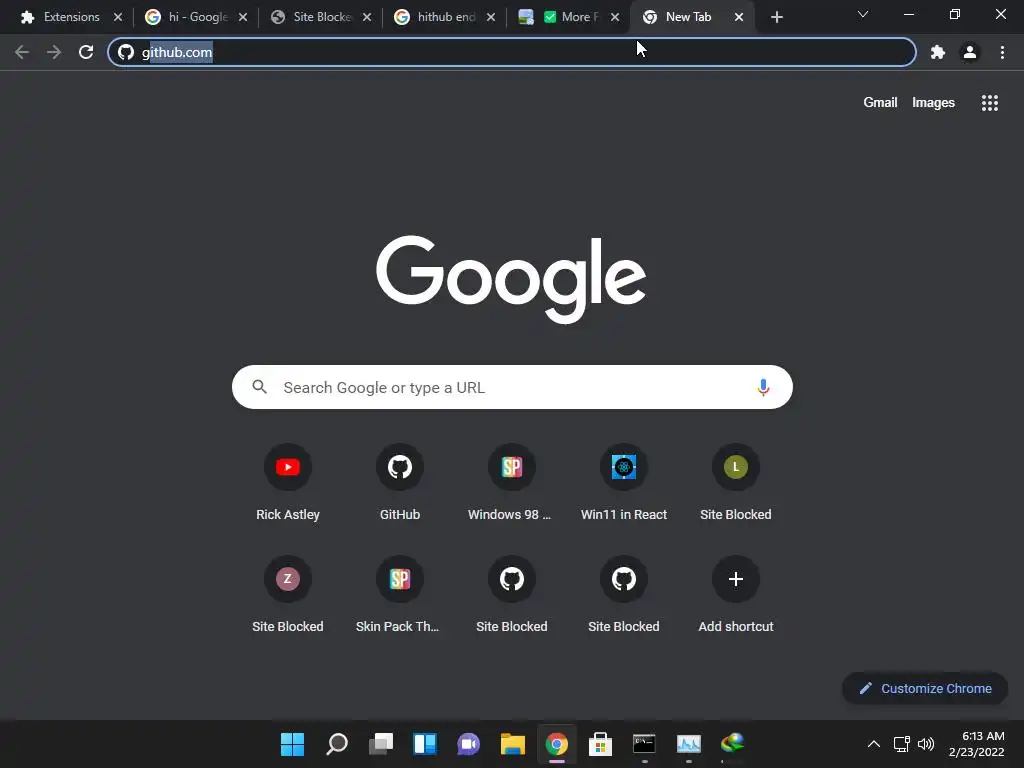This screenshot has width=1024, height=768.
Task: Open Site Blocked shortcut with L icon
Action: (735, 483)
